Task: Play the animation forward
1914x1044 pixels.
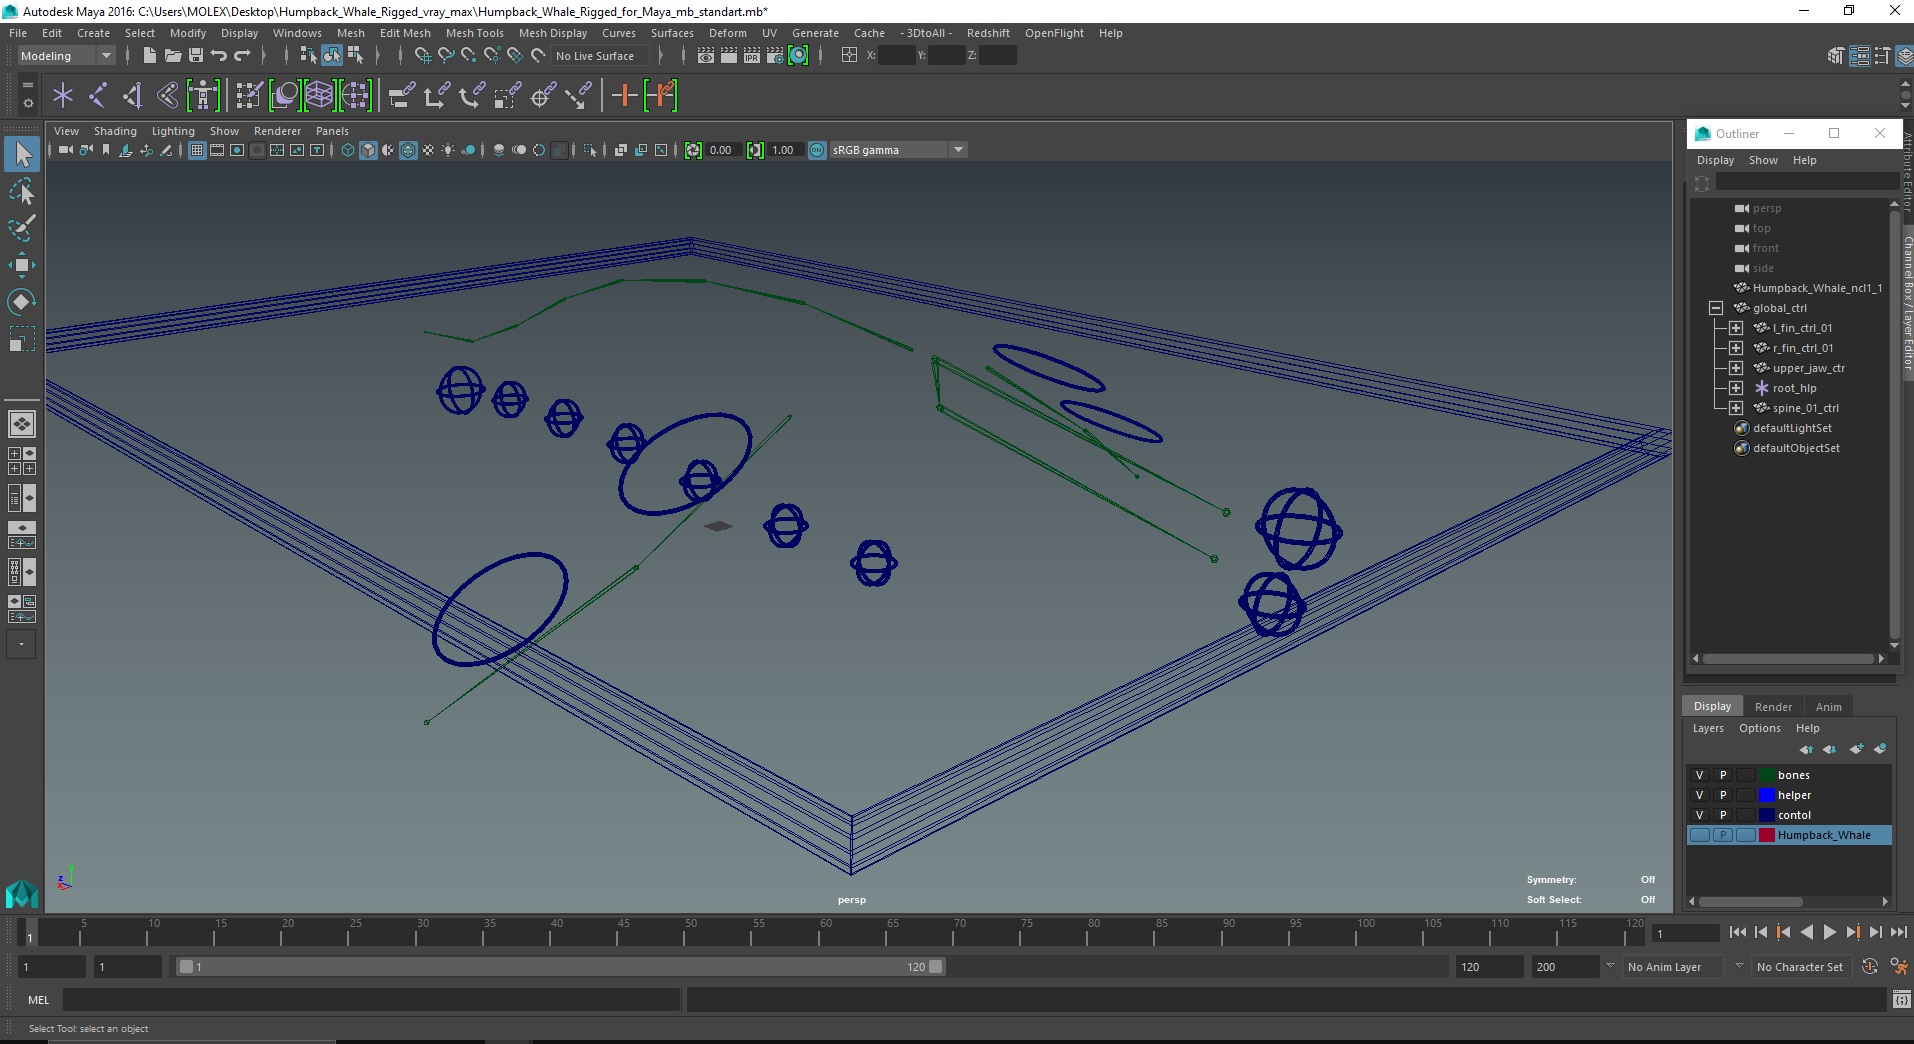Action: 1829,932
